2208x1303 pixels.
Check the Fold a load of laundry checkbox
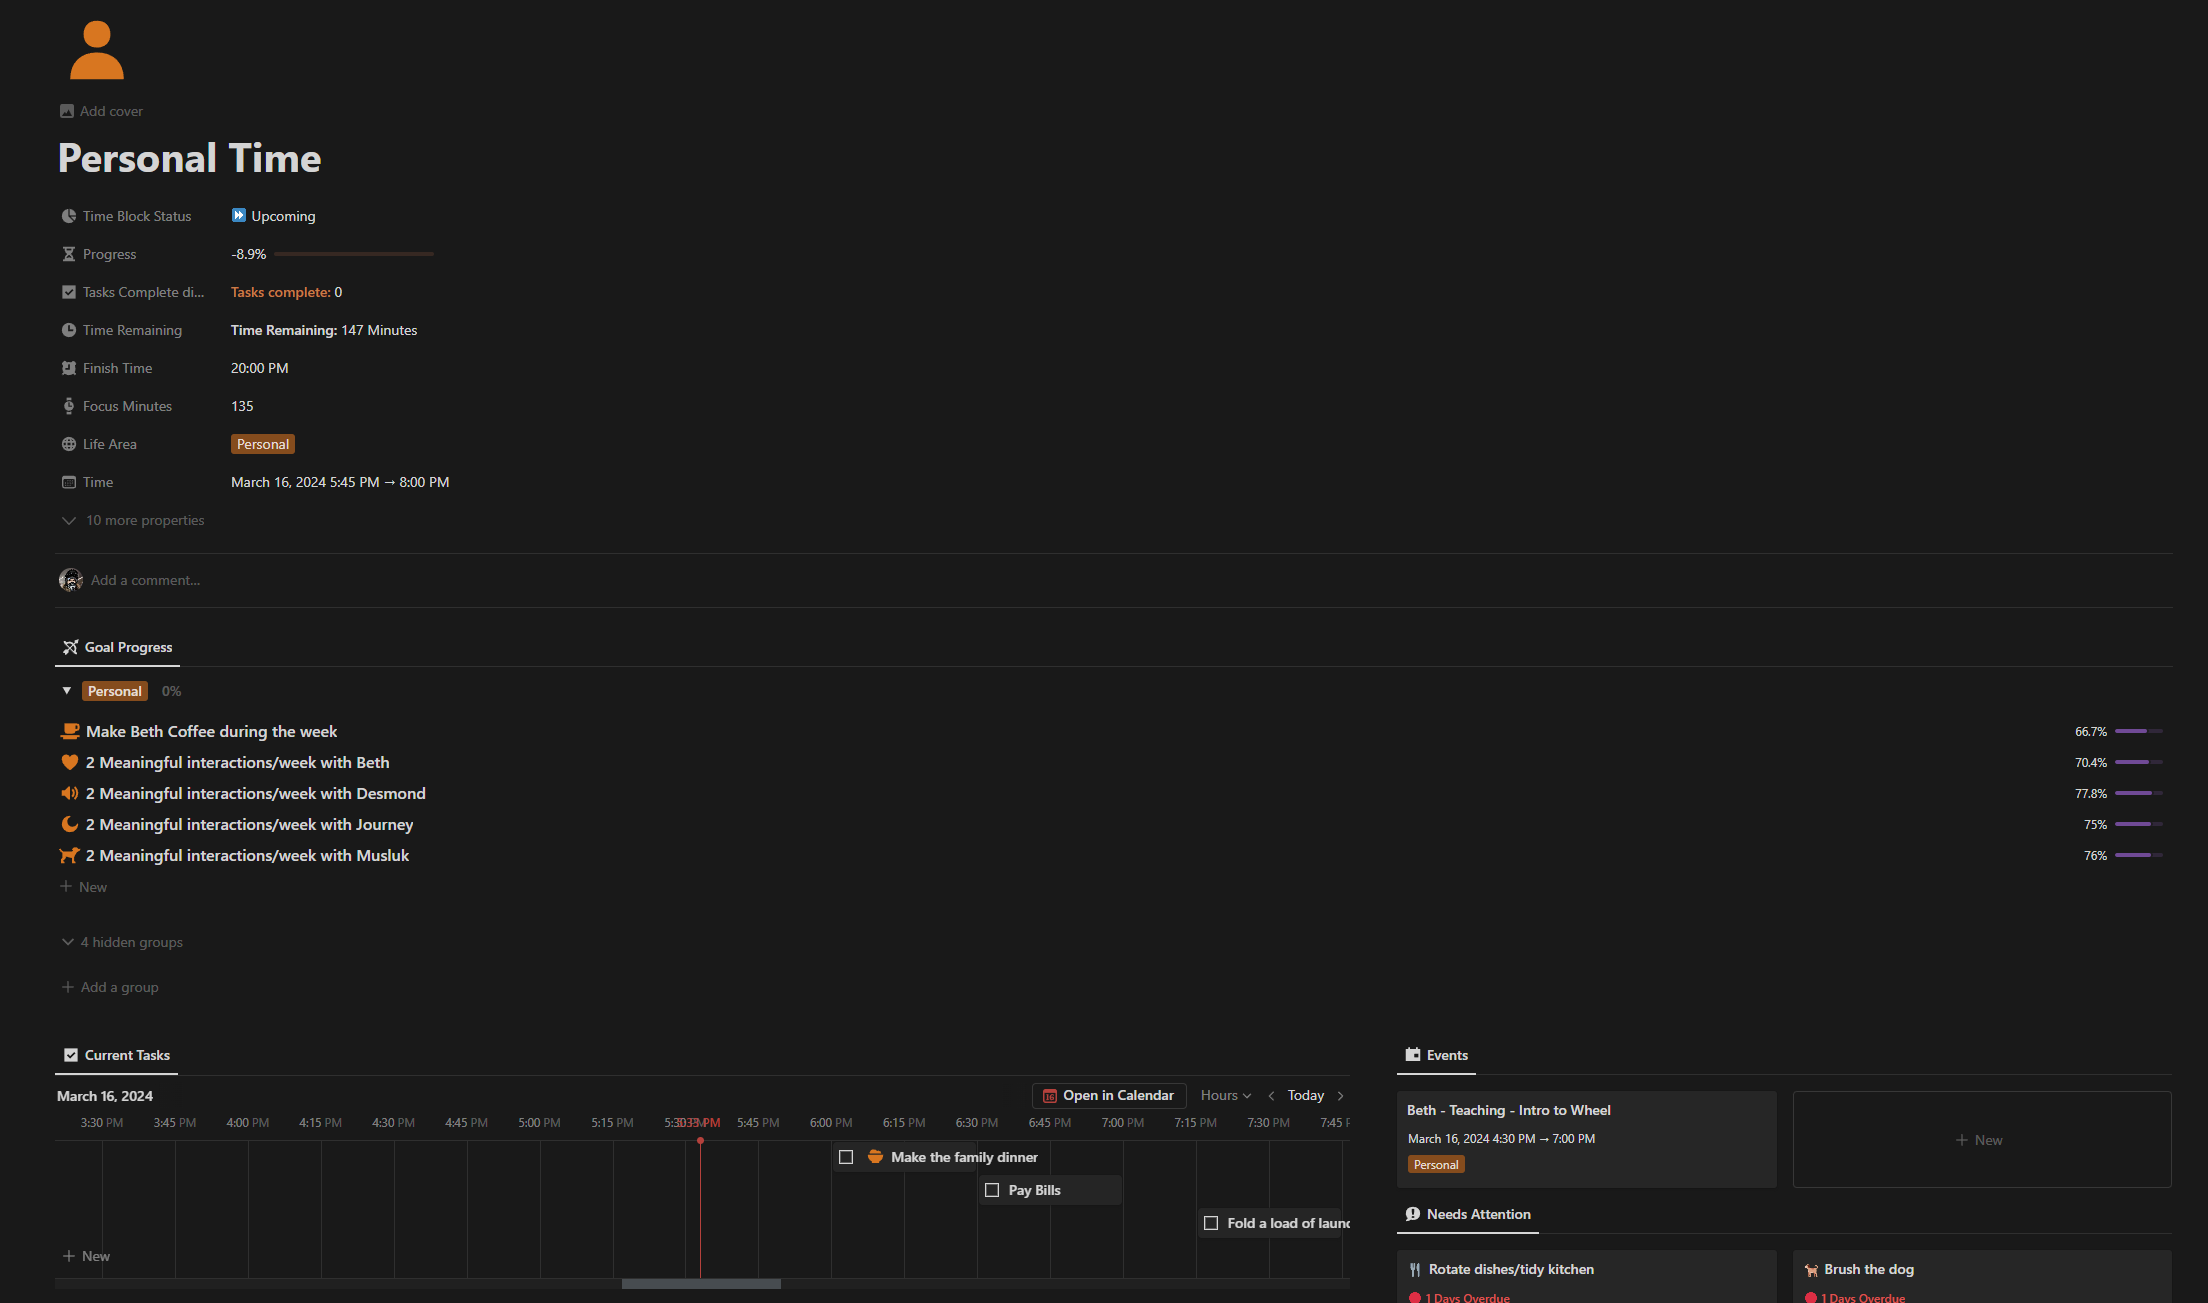pos(1211,1223)
